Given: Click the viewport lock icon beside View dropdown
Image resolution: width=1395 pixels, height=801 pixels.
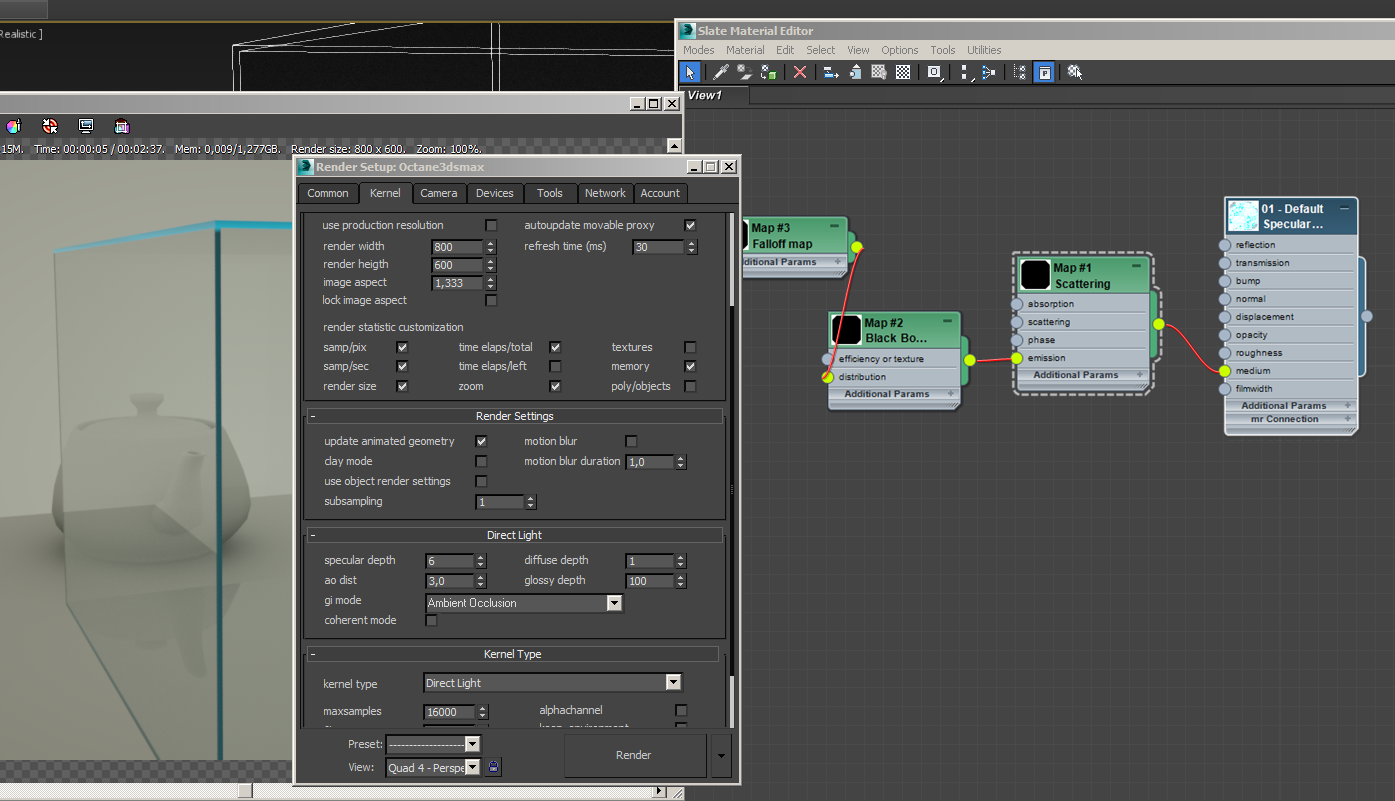Looking at the screenshot, I should [494, 767].
